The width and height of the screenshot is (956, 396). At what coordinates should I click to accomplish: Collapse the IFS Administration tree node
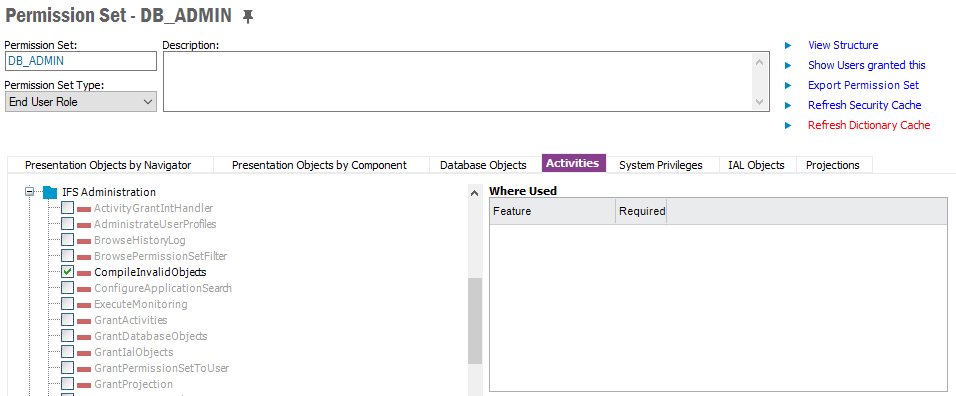[x=29, y=192]
